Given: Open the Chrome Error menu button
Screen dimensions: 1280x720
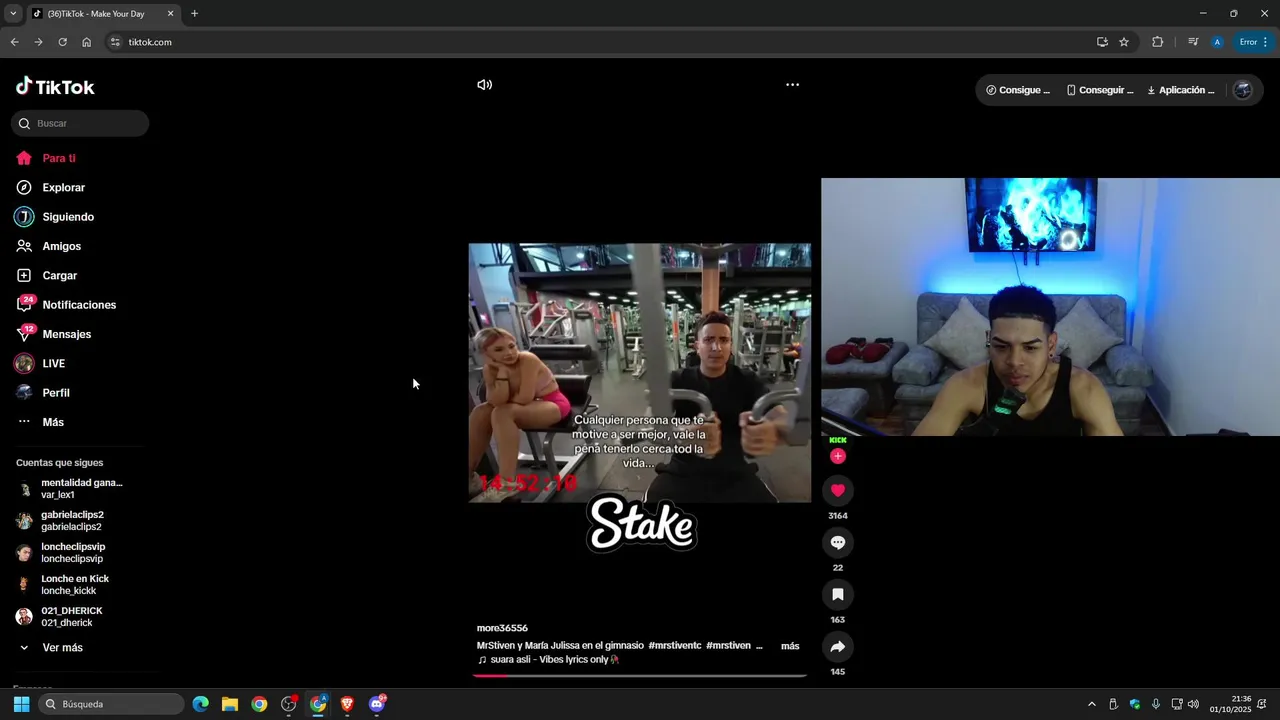Looking at the screenshot, I should click(x=1254, y=42).
